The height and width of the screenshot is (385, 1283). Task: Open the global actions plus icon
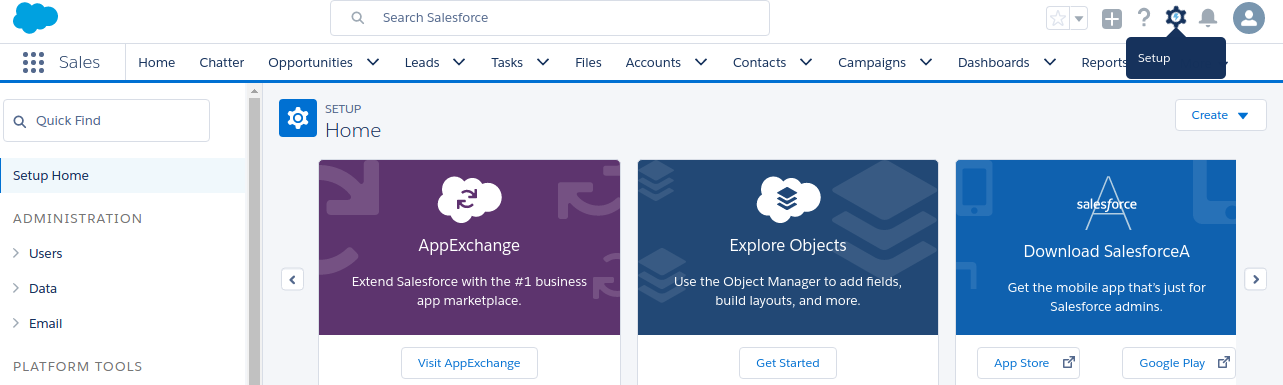click(x=1112, y=18)
